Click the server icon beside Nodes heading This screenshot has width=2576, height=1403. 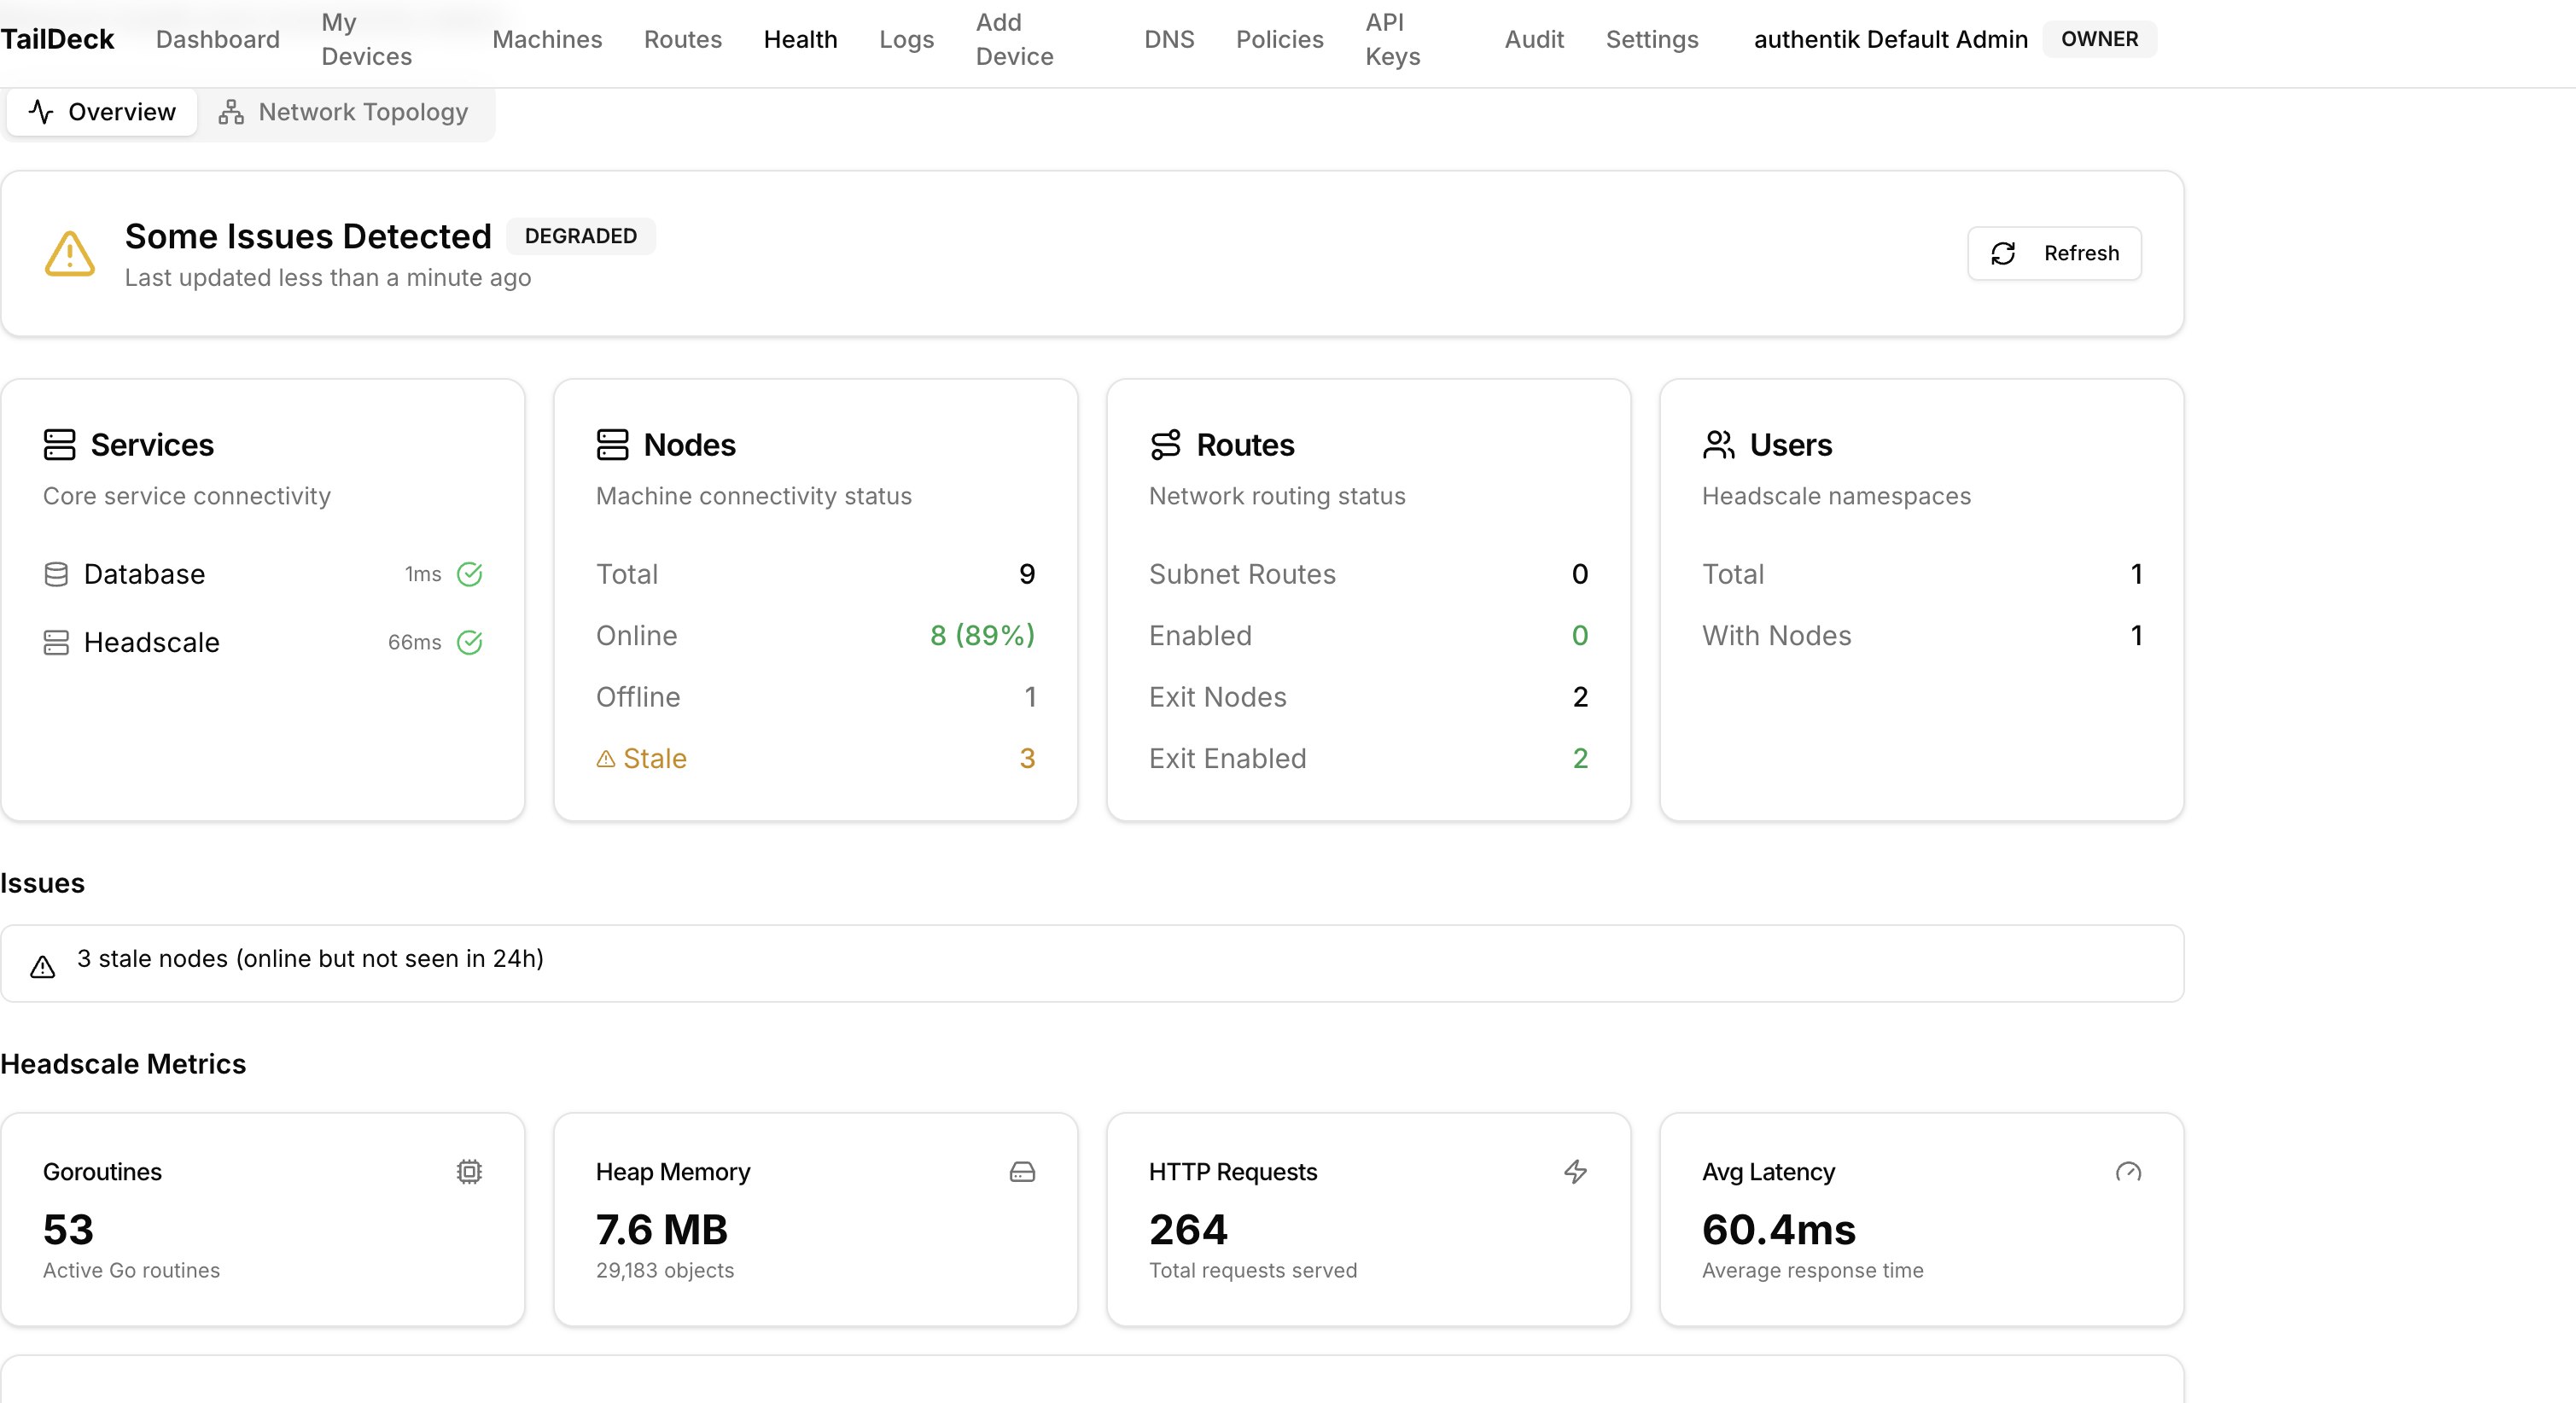[x=612, y=444]
